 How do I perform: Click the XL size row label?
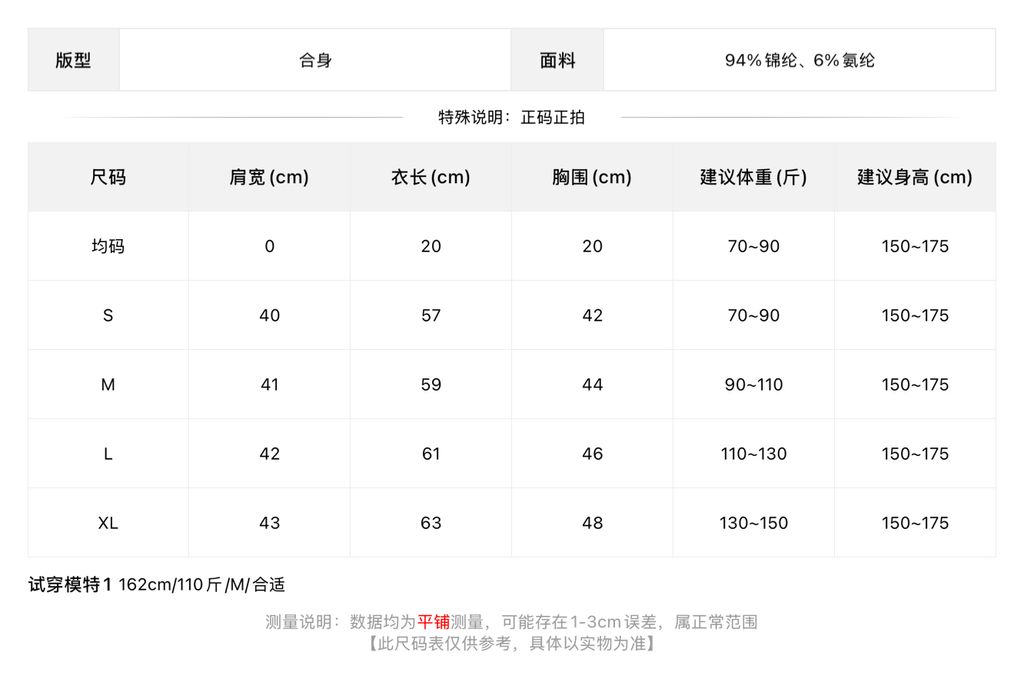point(108,523)
